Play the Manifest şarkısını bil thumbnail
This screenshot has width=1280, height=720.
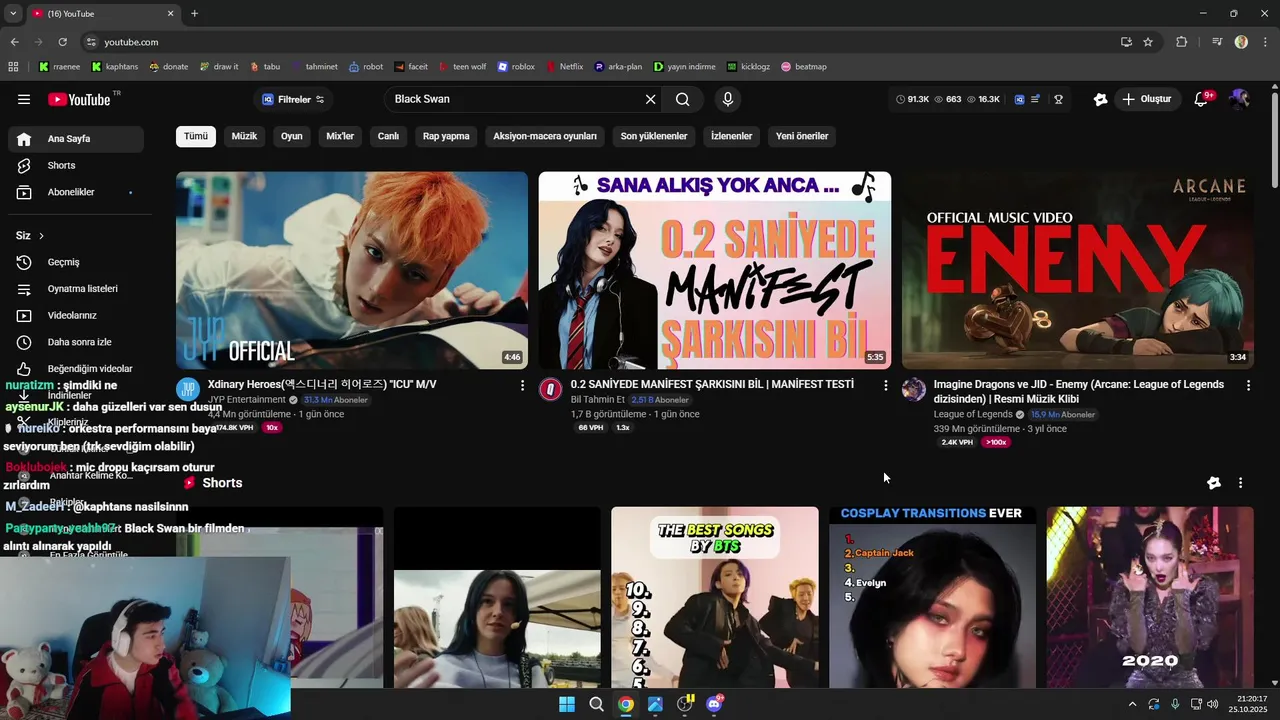(715, 270)
